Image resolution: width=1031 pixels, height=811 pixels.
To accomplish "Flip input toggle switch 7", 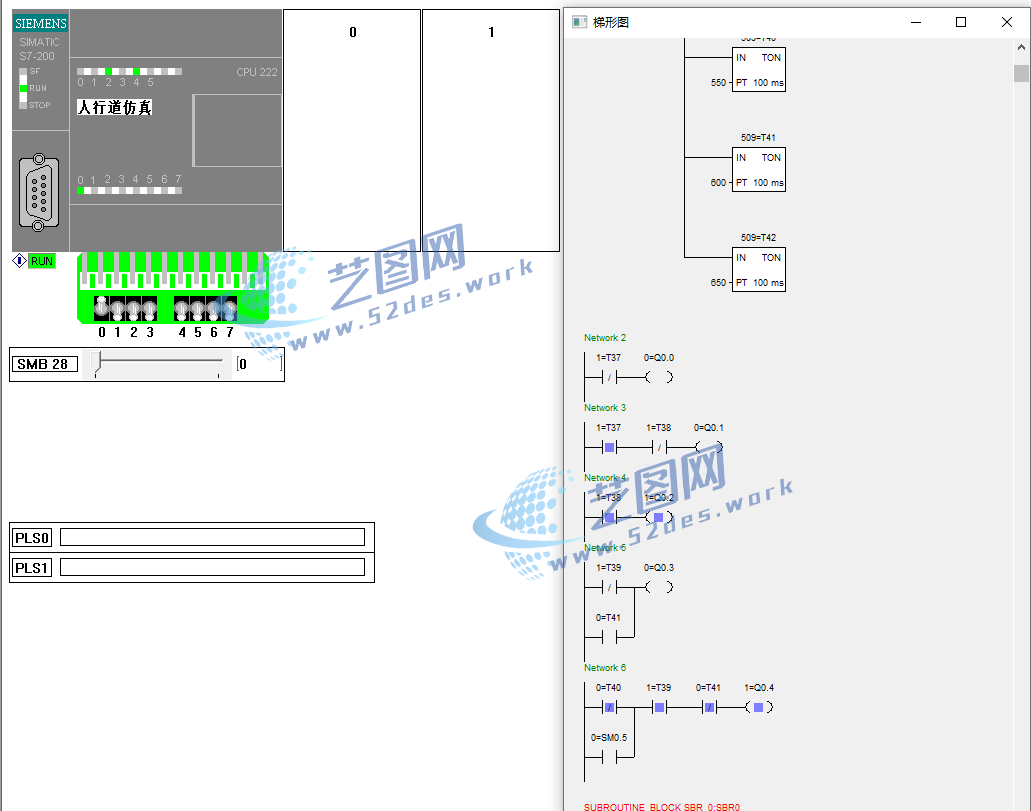I will (229, 308).
